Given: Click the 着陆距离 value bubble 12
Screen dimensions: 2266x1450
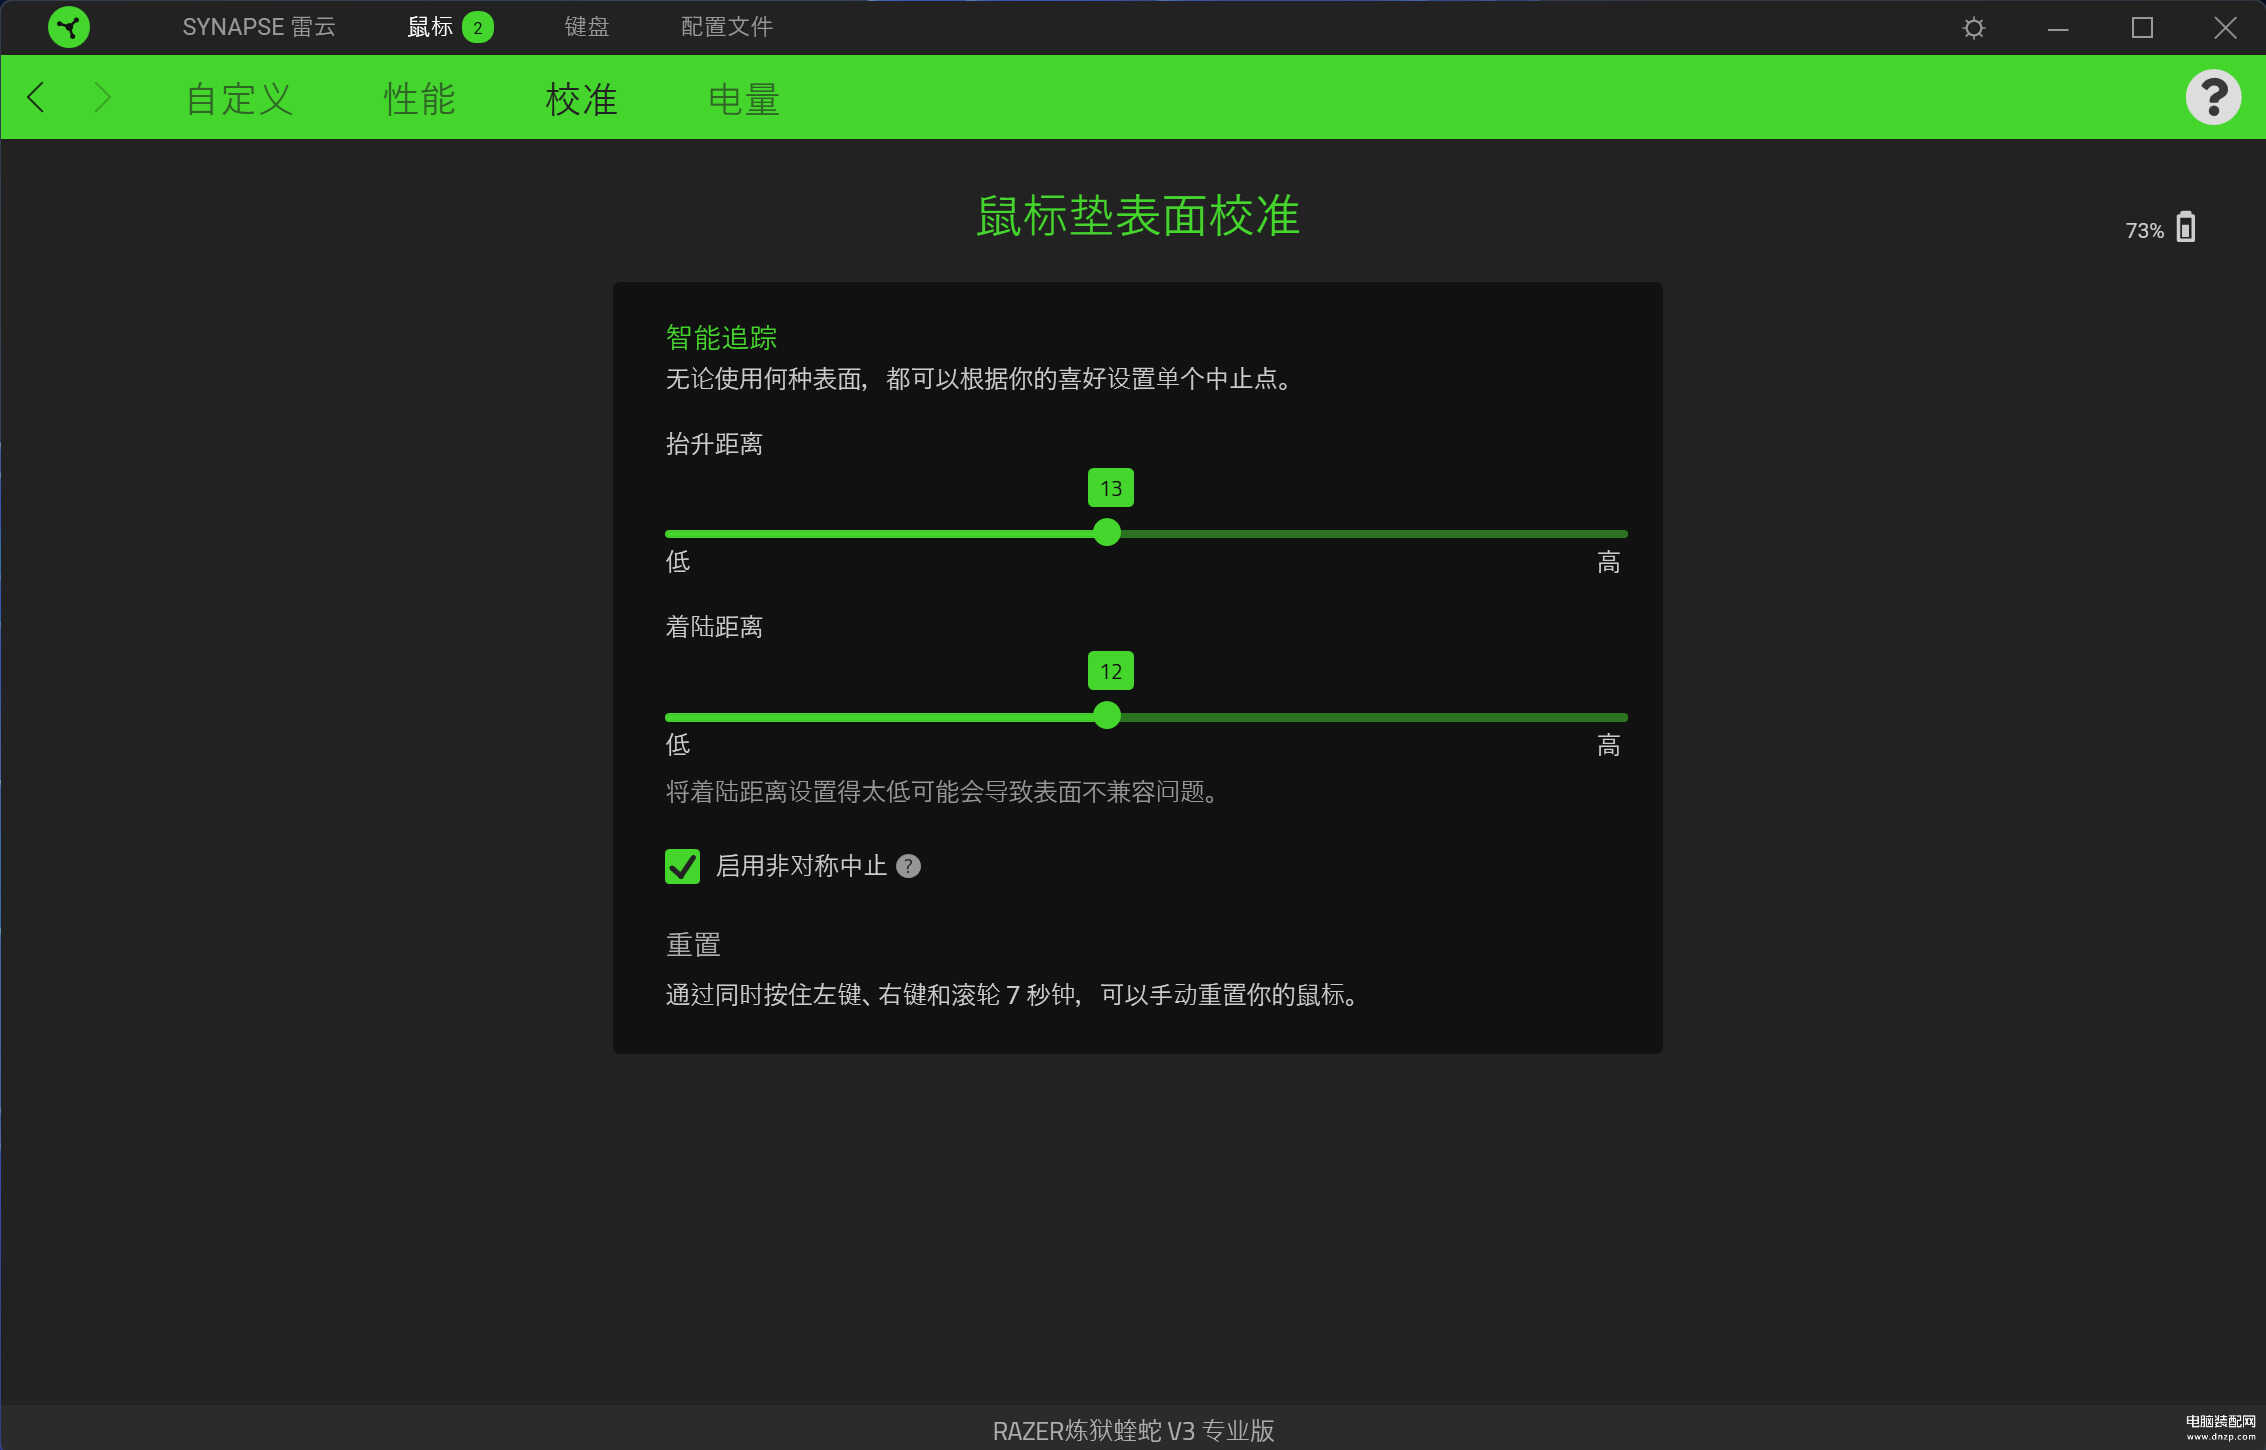Looking at the screenshot, I should pyautogui.click(x=1111, y=671).
